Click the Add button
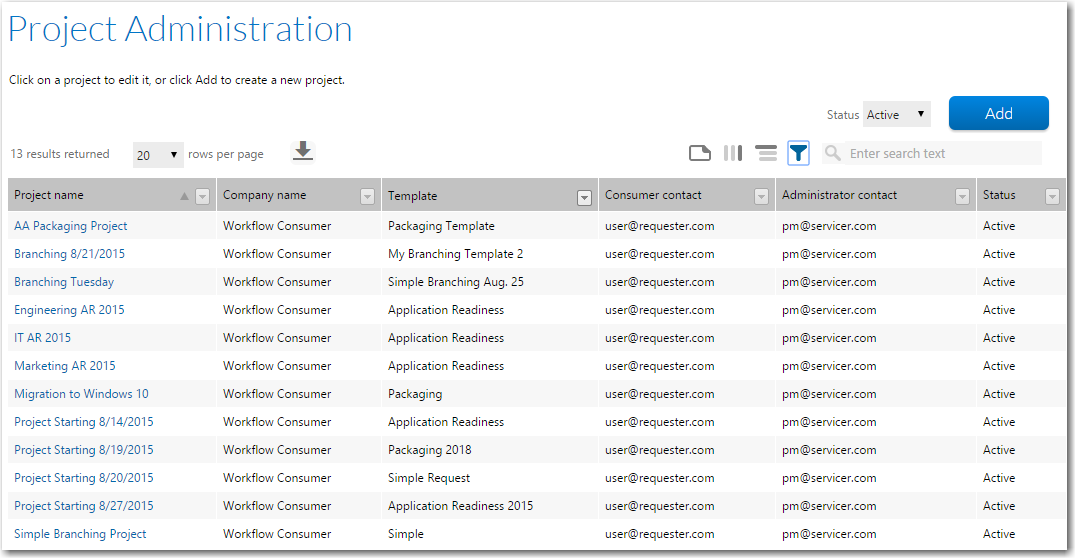 coord(998,113)
